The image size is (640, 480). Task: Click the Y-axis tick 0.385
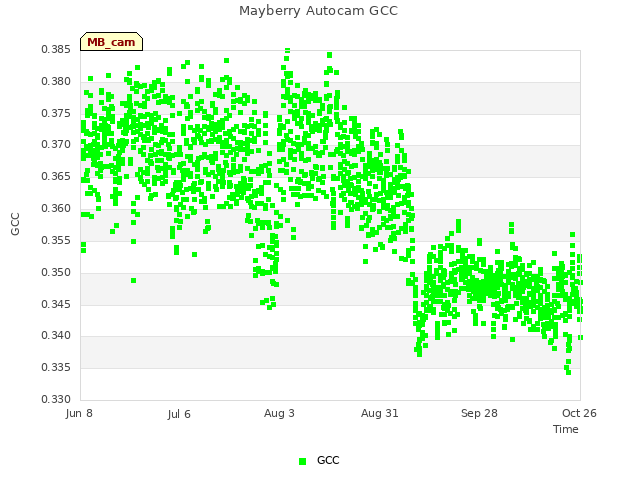(56, 49)
